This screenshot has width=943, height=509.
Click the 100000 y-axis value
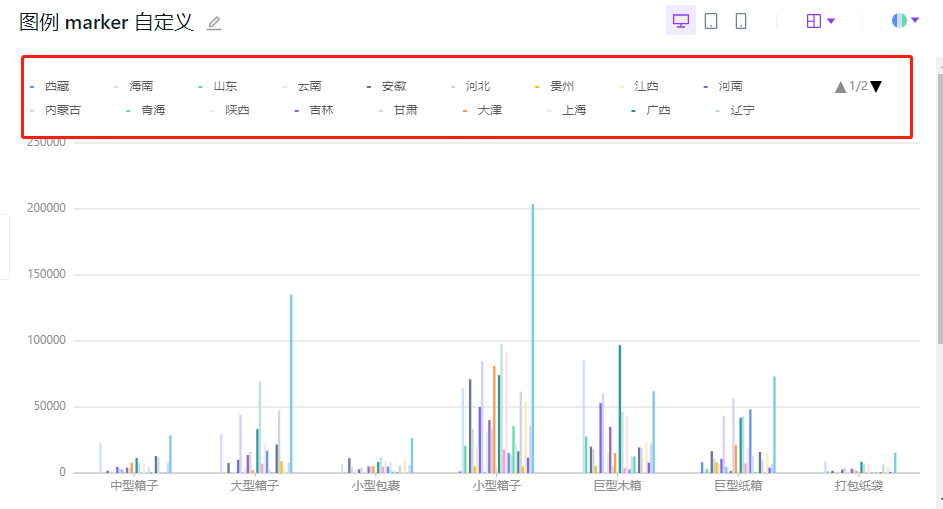(x=46, y=341)
